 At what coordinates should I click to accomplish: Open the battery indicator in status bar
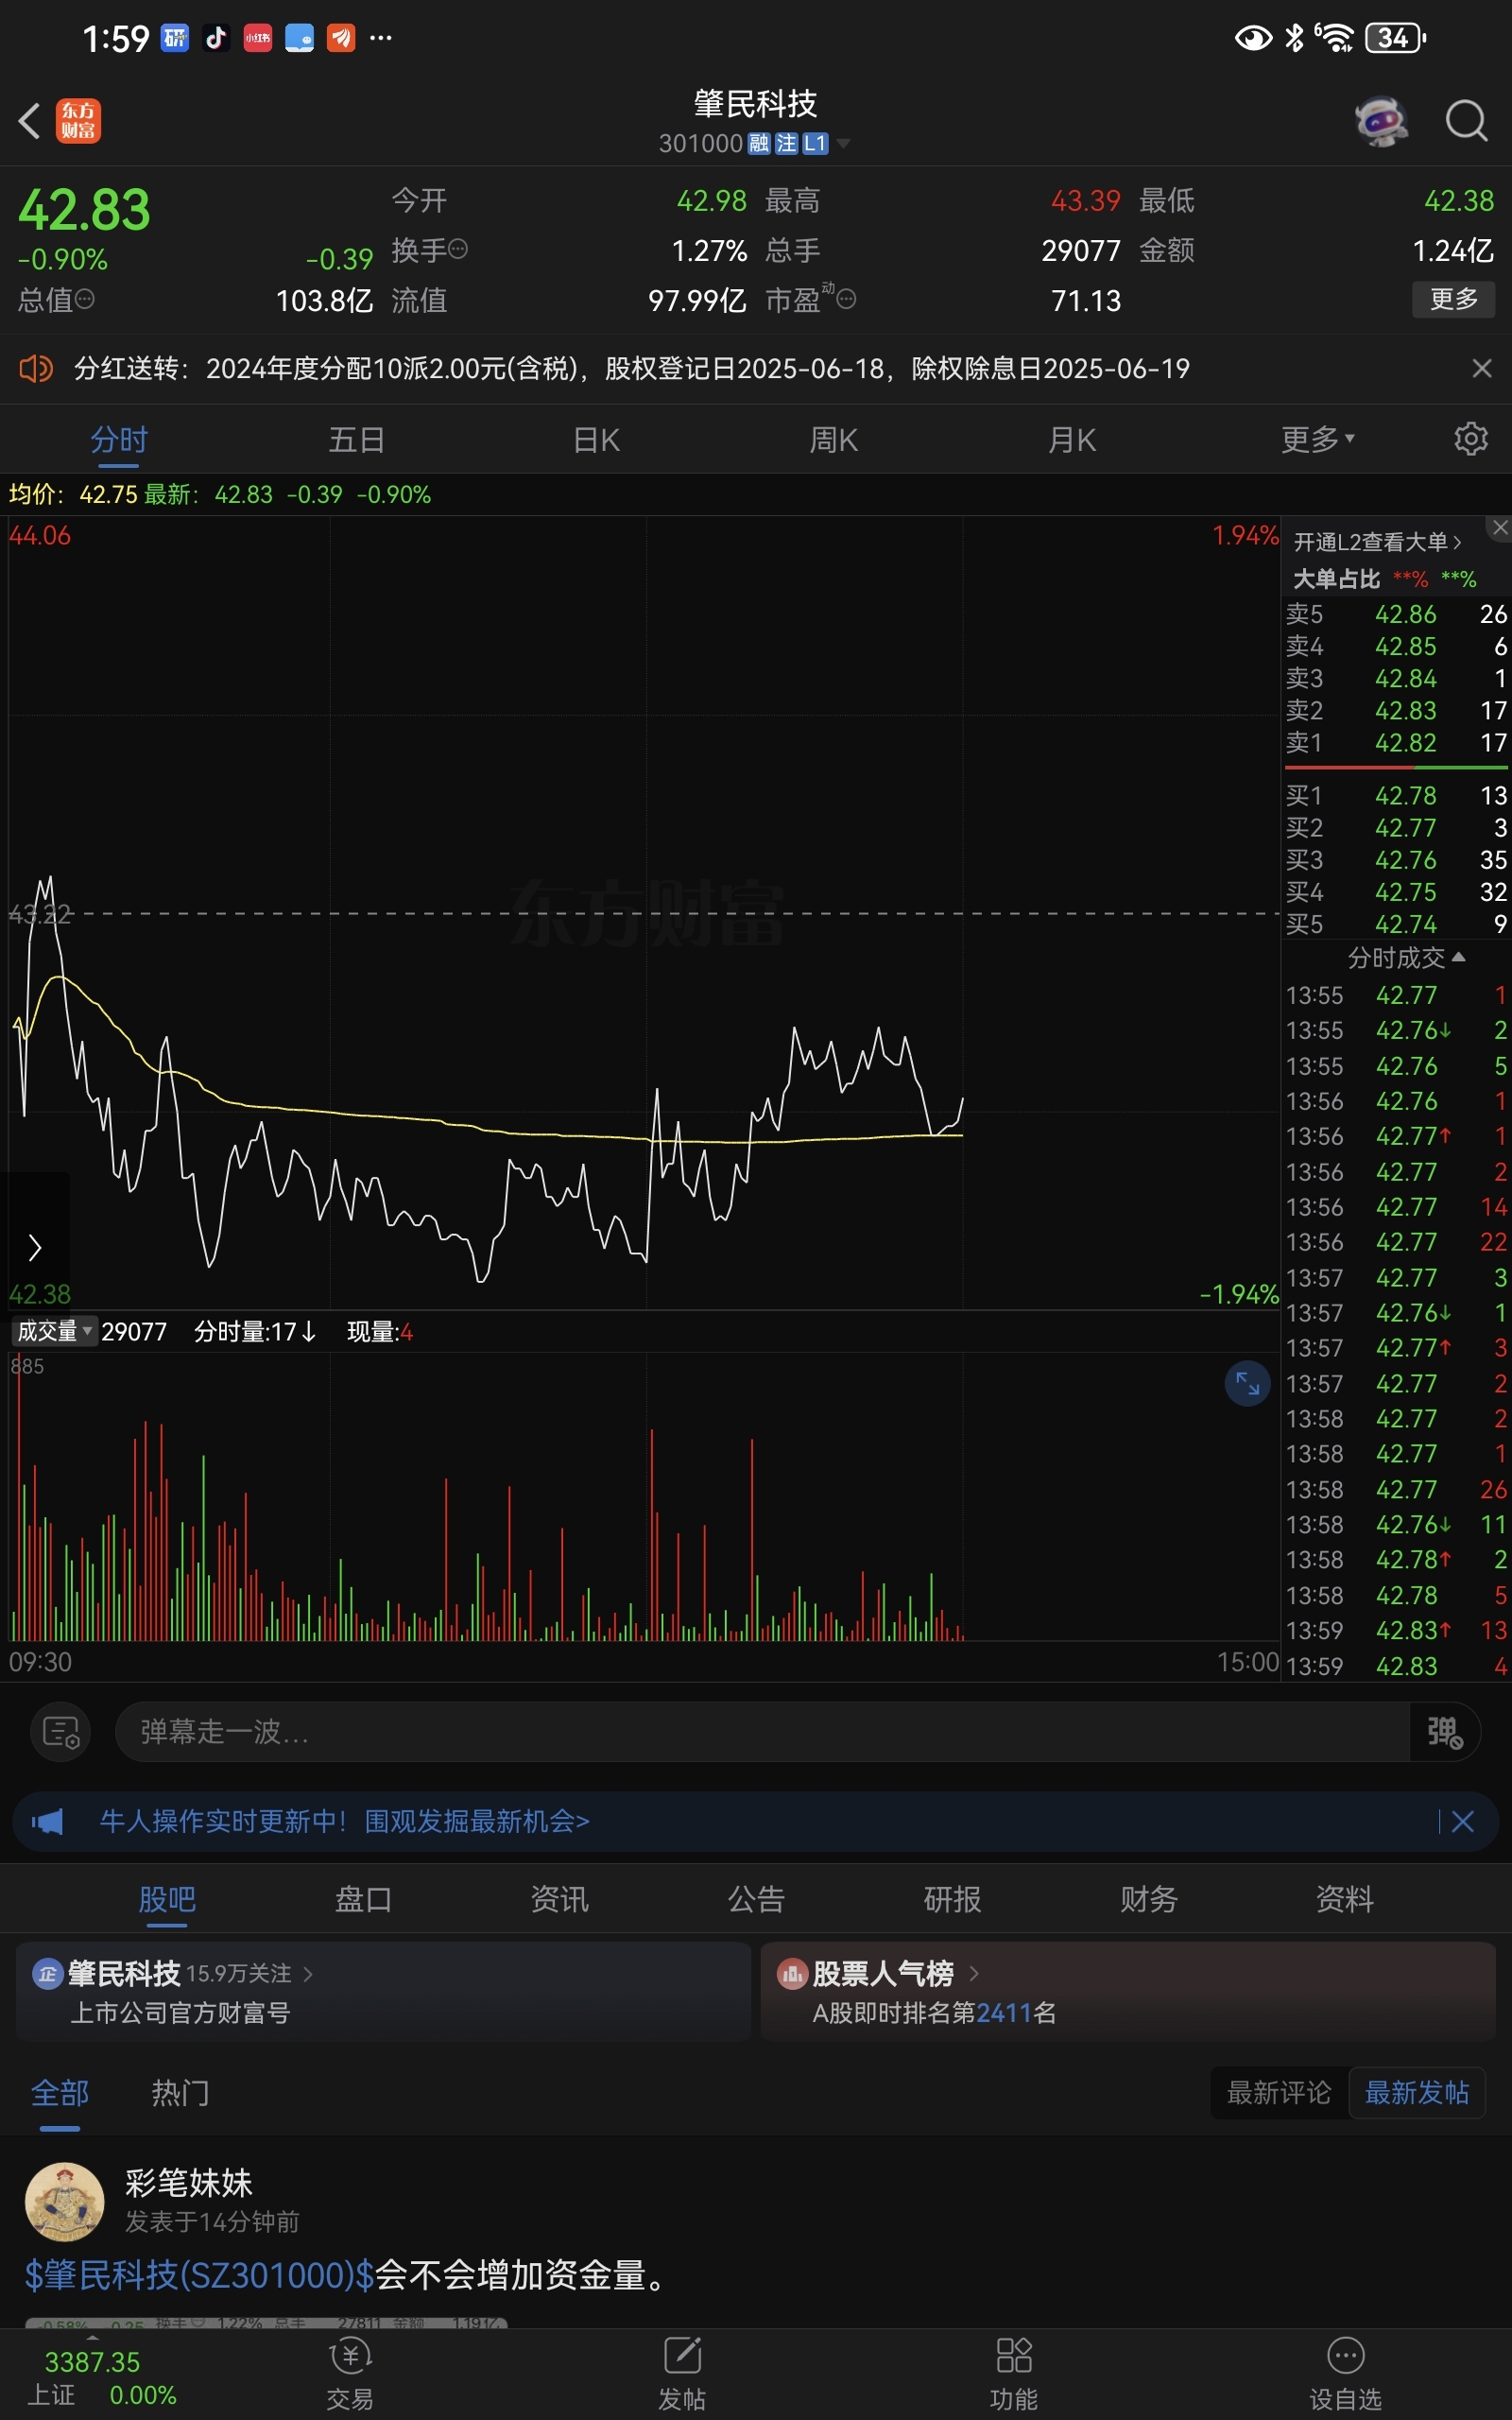pyautogui.click(x=1395, y=38)
